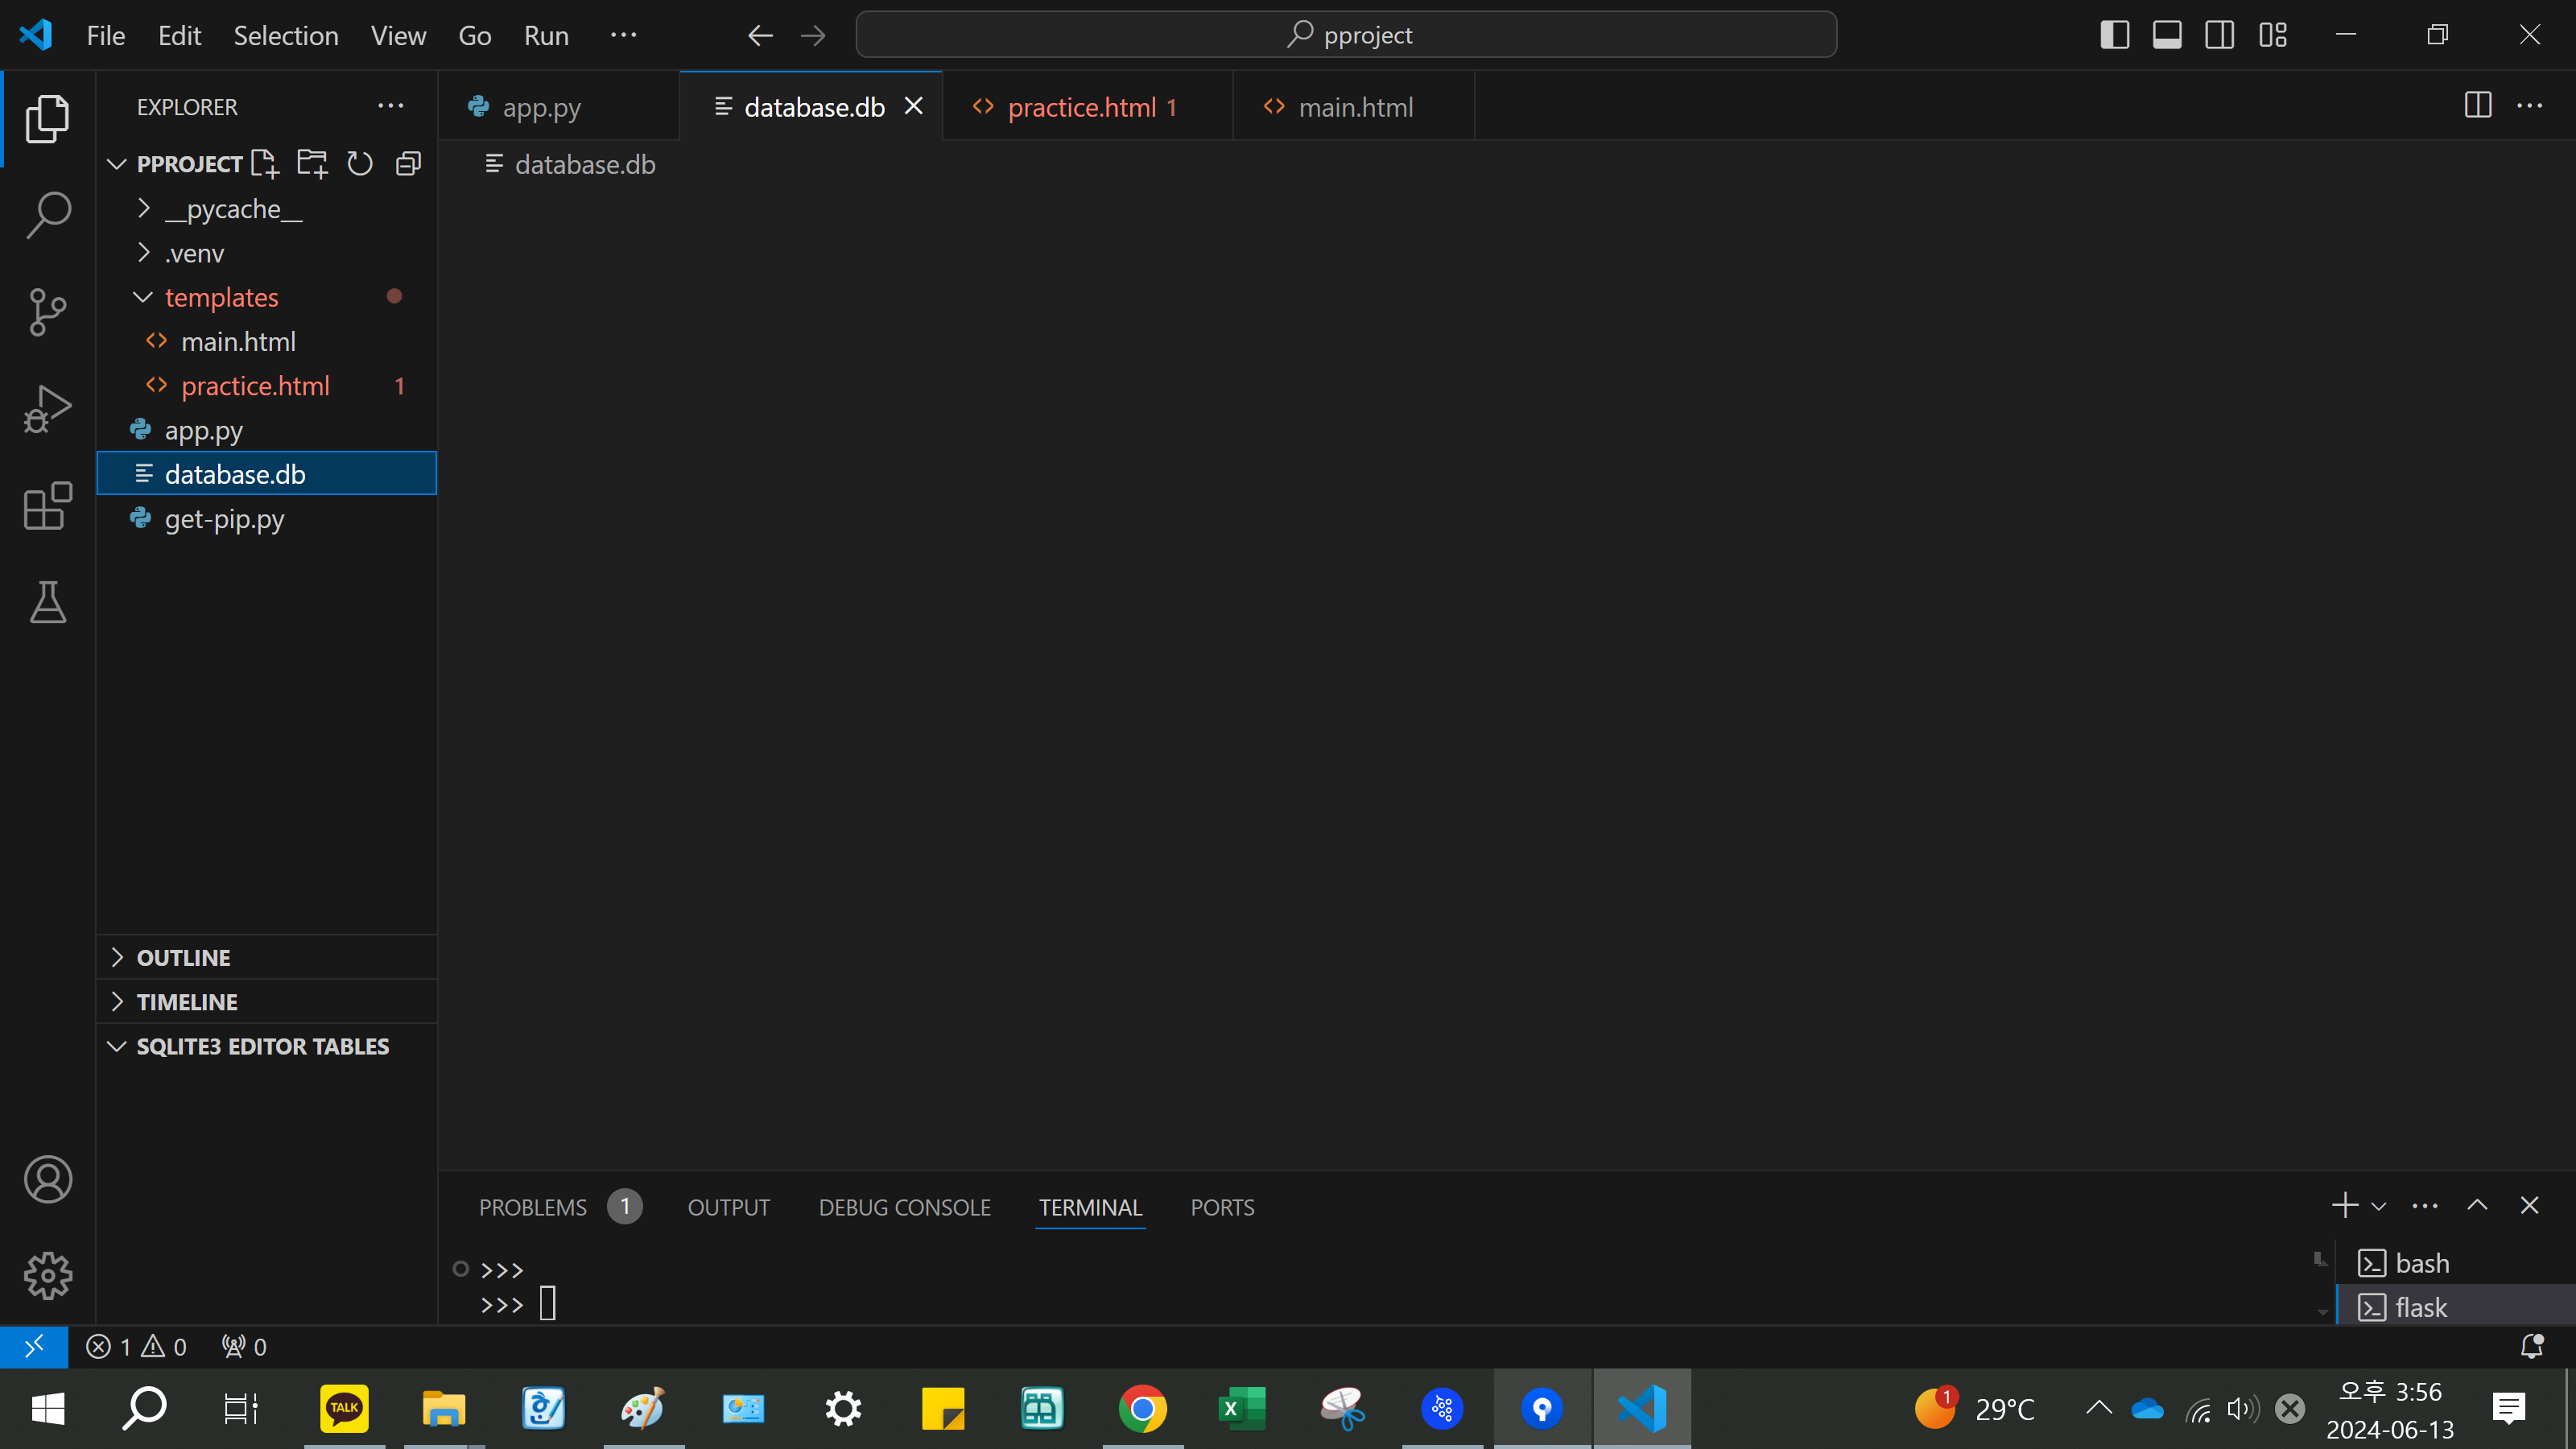Open the View menu

tap(398, 35)
